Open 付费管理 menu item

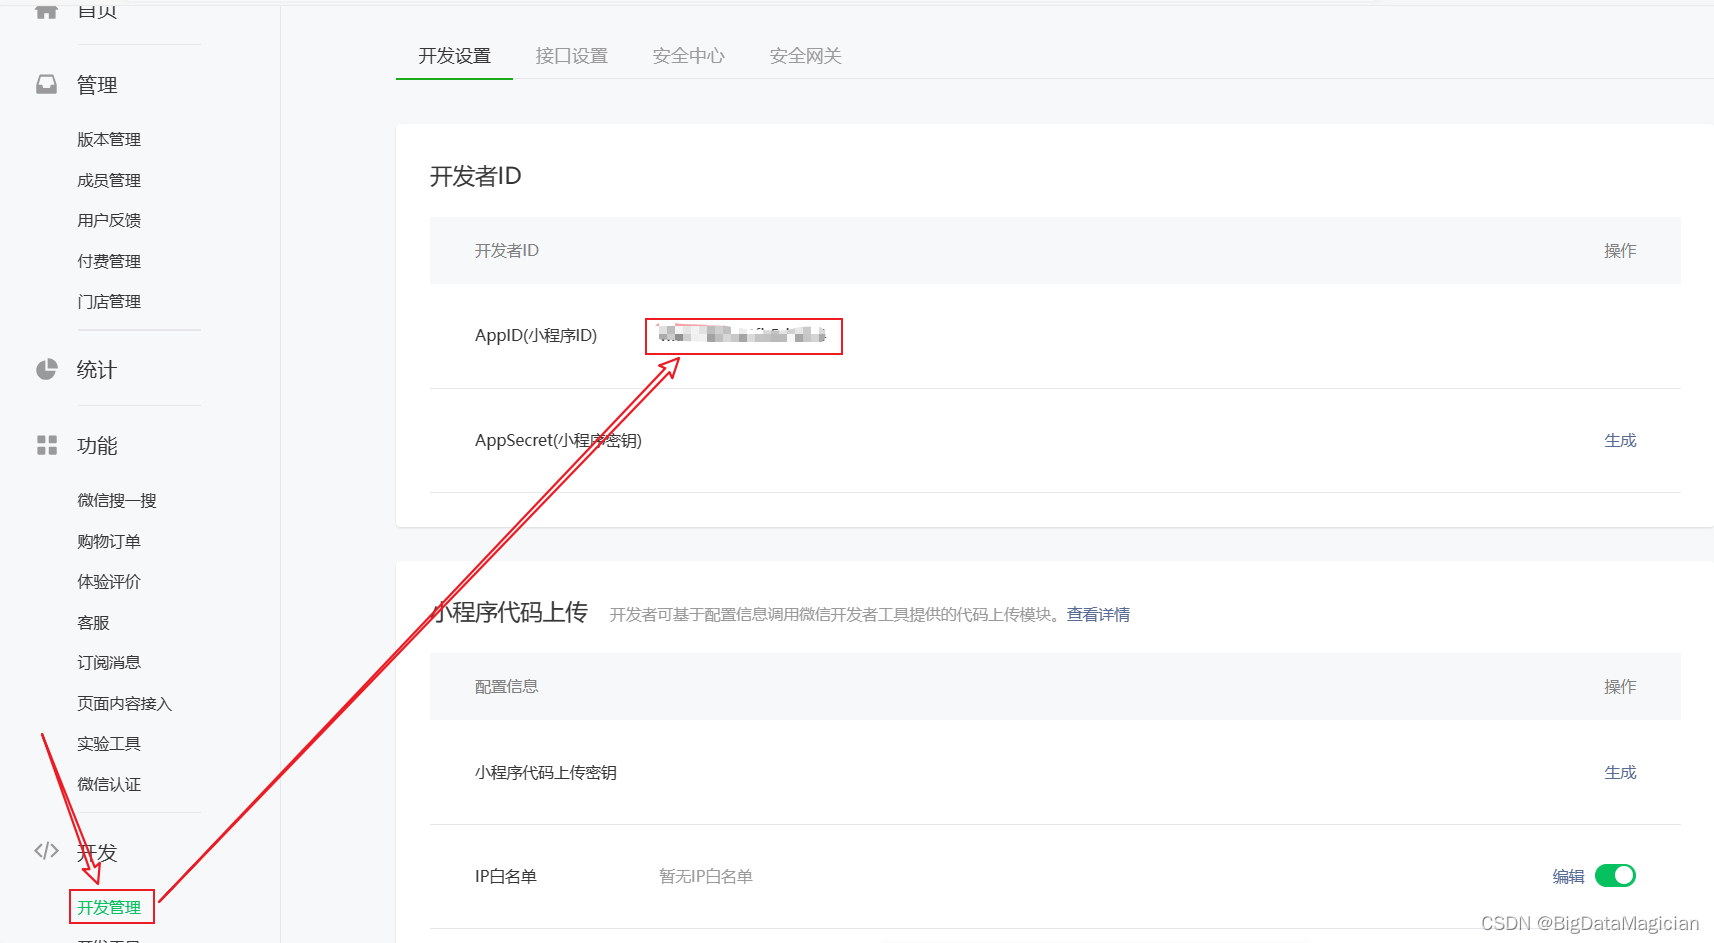click(x=109, y=261)
